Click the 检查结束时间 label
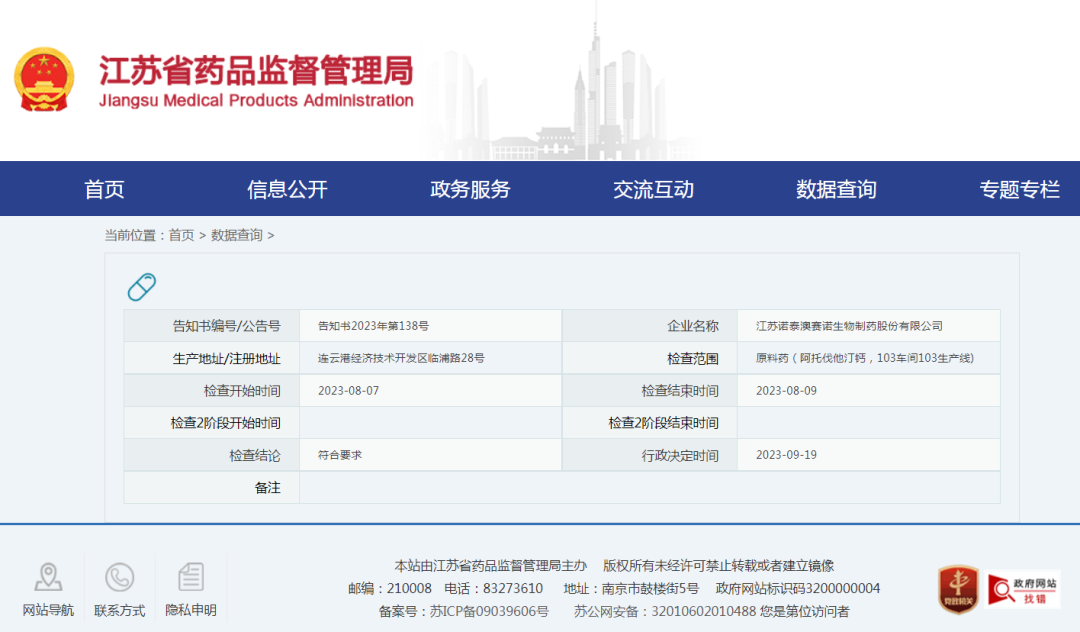The image size is (1080, 632). point(680,391)
